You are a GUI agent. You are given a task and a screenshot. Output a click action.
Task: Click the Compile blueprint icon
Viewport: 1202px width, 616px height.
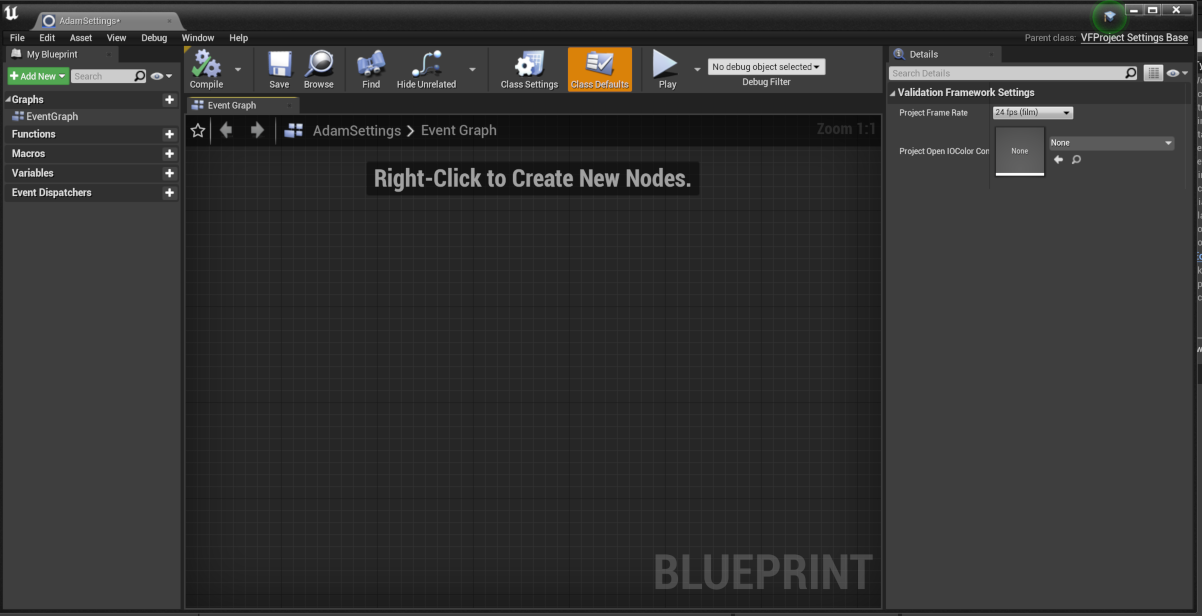pos(206,66)
